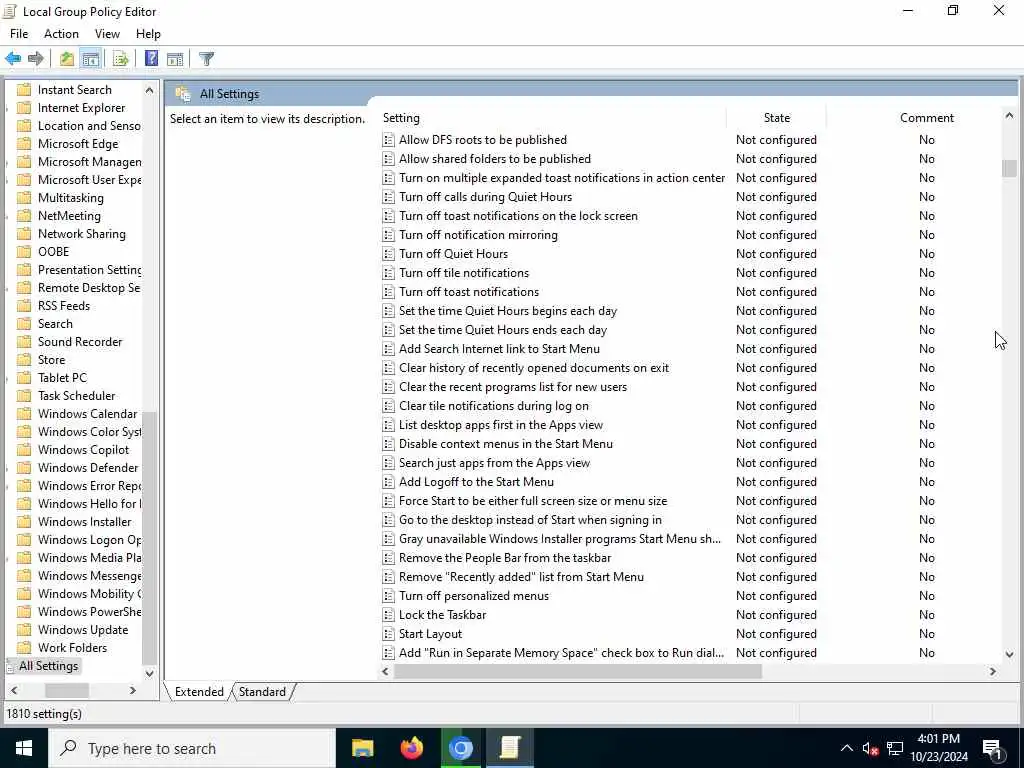Screen dimensions: 1024x768
Task: Click the taskbar search box
Action: 191,748
